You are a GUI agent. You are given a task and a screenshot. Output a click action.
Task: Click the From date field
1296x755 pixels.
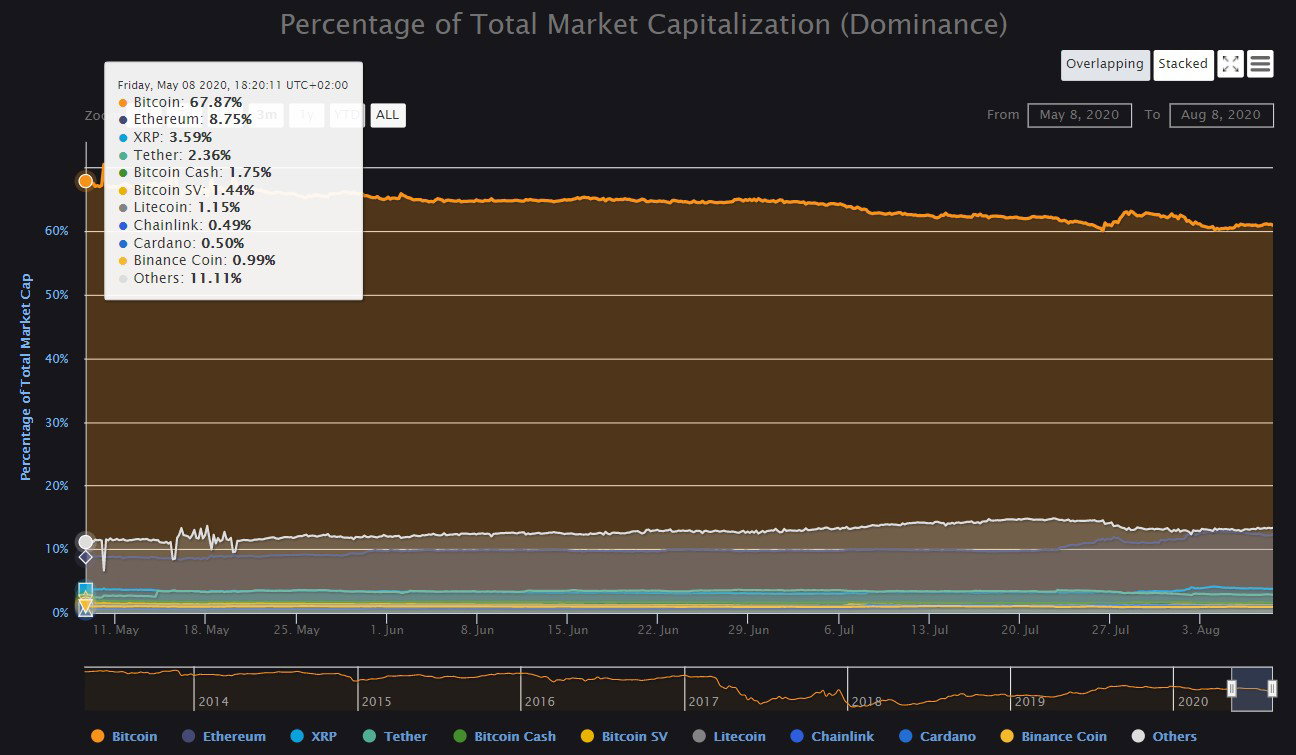tap(1079, 115)
